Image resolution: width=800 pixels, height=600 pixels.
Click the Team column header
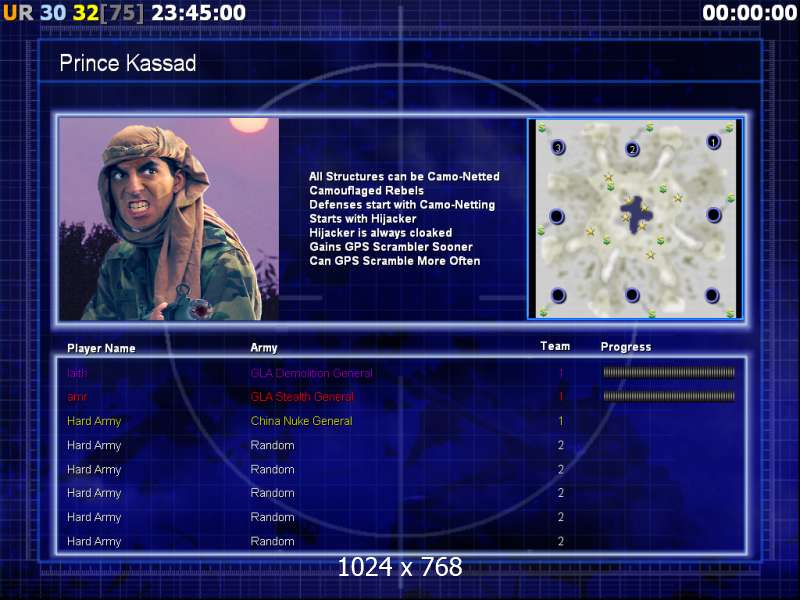pyautogui.click(x=555, y=346)
